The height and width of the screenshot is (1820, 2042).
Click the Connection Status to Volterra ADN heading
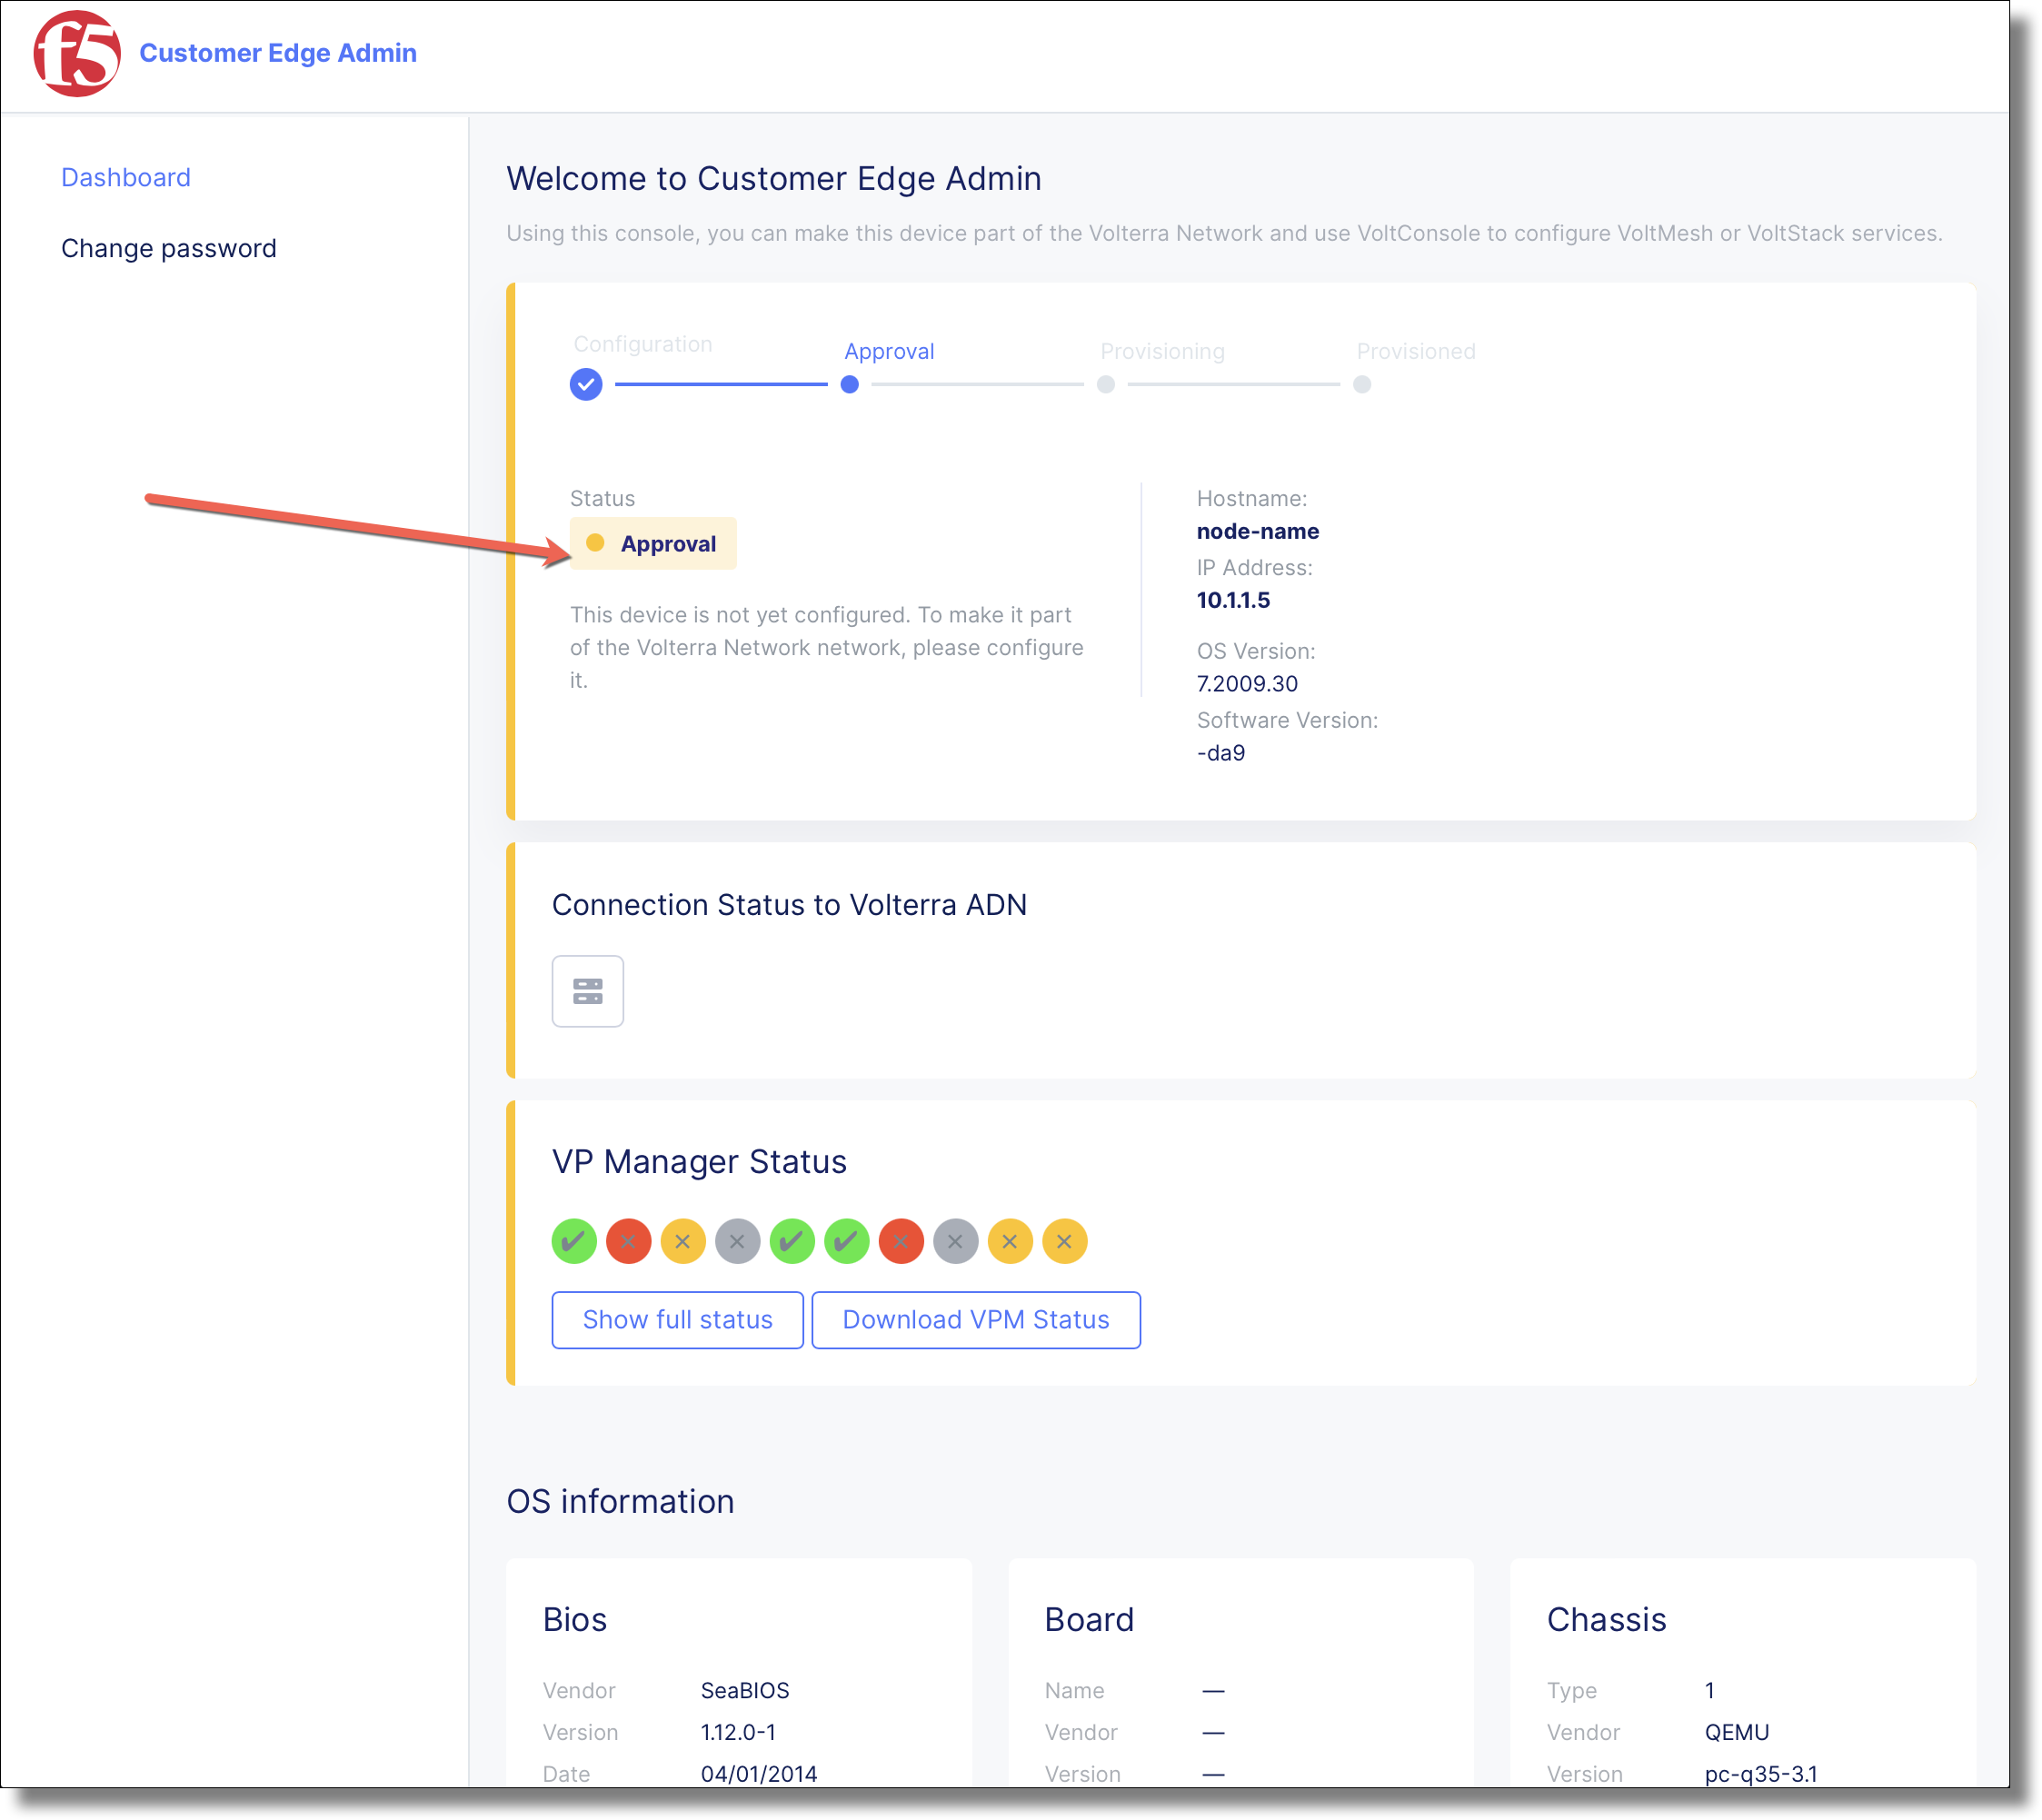790,904
